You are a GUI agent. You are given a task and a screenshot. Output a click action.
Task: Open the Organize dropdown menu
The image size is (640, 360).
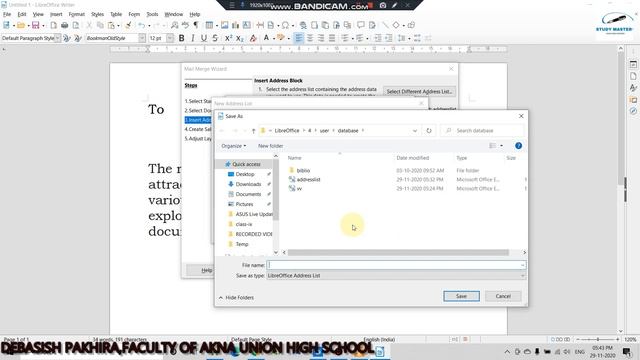coord(233,146)
